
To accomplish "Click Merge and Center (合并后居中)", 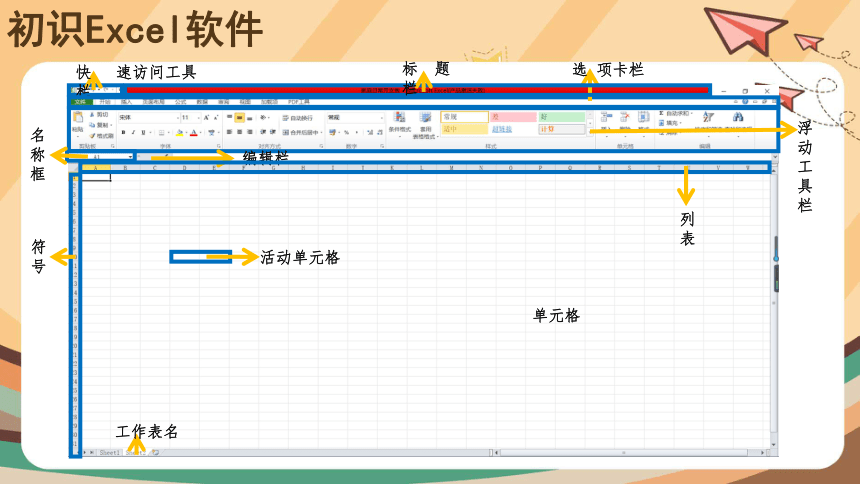I will click(x=299, y=132).
